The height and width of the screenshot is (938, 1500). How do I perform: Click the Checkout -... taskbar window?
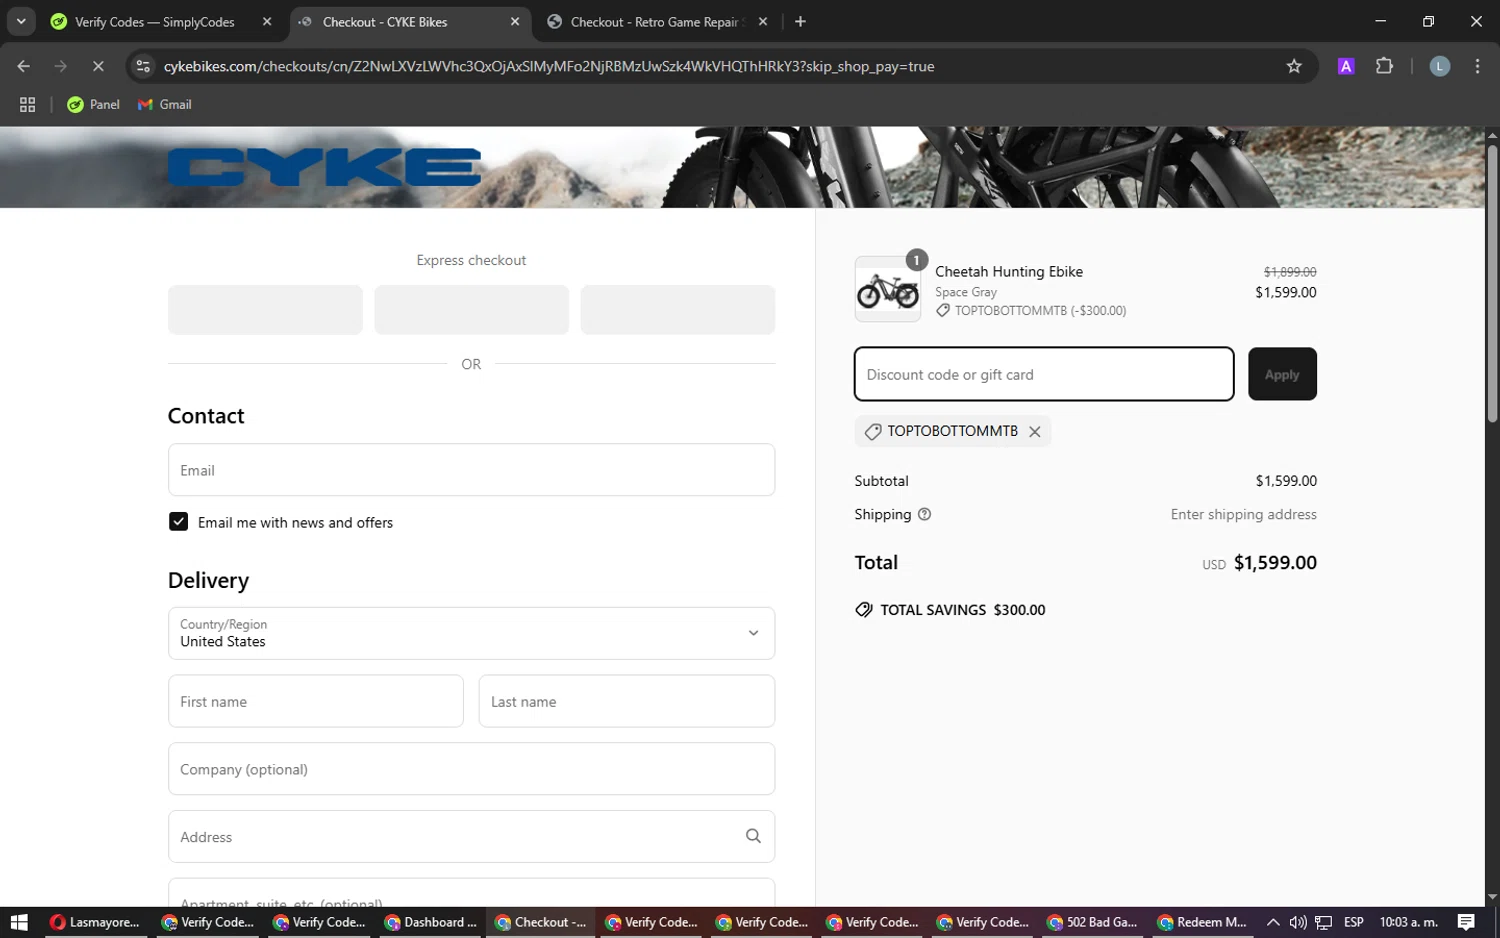click(x=540, y=922)
